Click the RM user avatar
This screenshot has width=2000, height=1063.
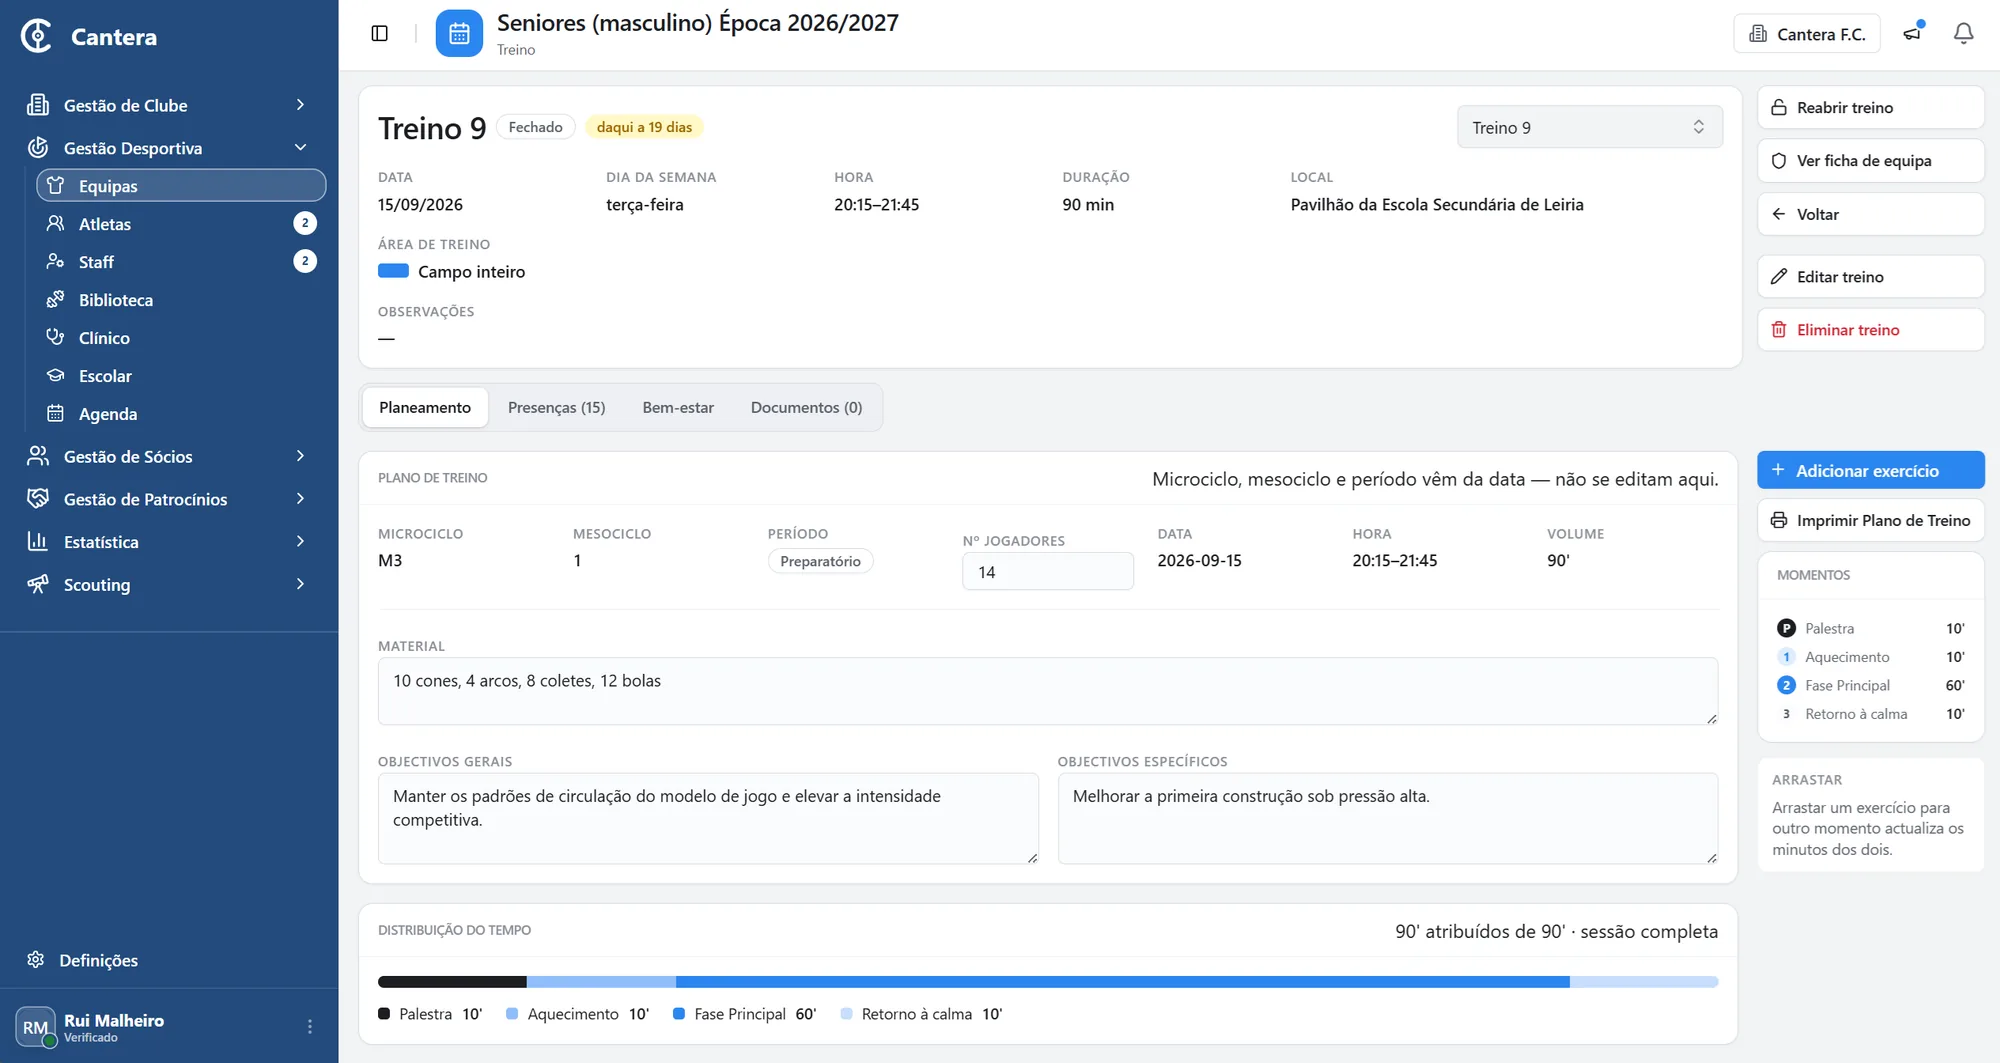click(x=35, y=1027)
